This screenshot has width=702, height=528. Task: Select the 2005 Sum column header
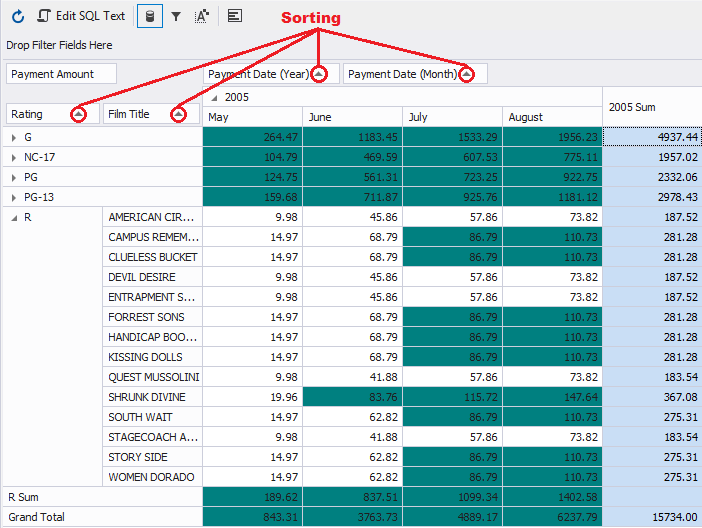(652, 107)
